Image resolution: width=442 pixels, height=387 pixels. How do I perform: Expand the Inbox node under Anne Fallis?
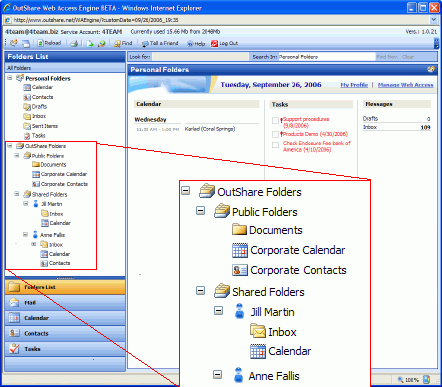(34, 244)
